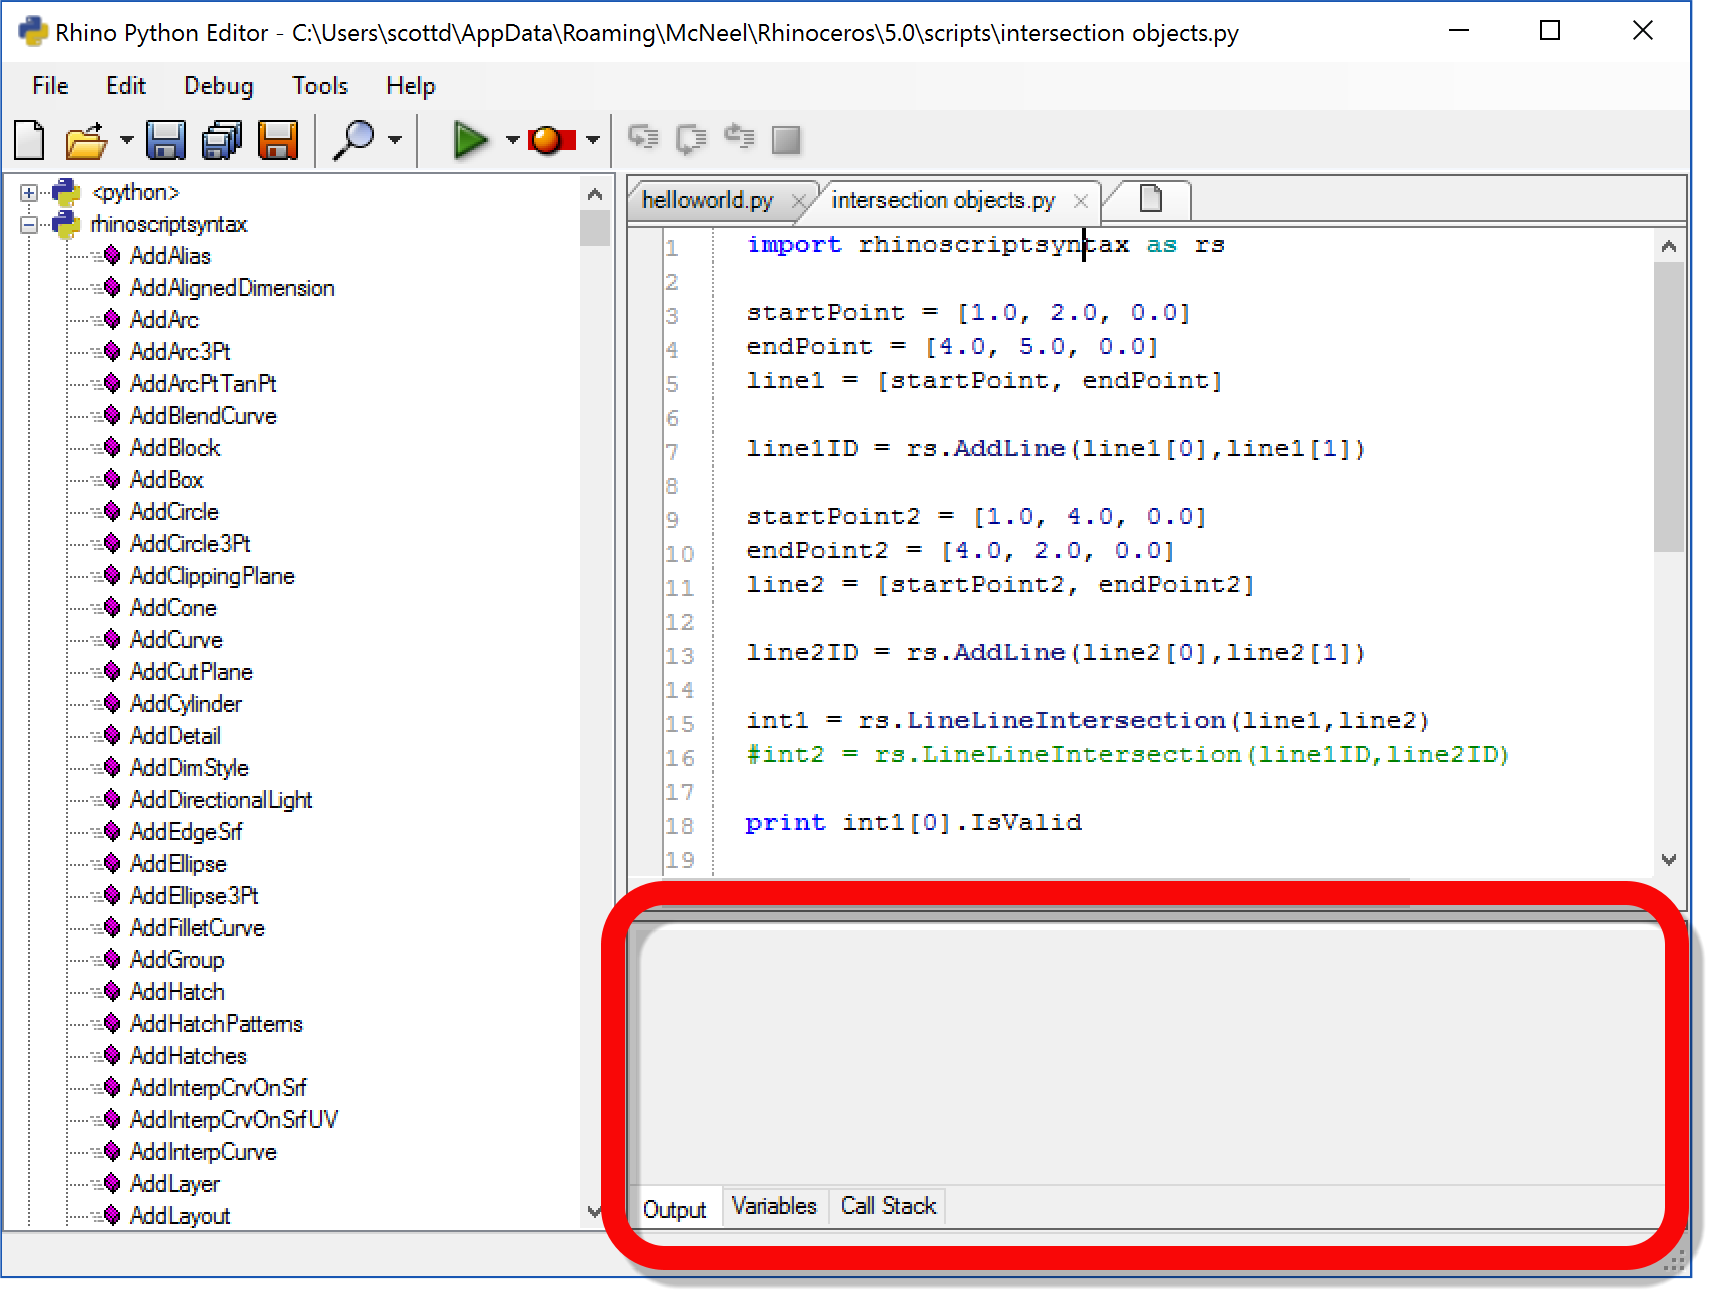Screen dimensions: 1711x1294
Task: Click the code editor's scroll down arrow
Action: [x=1668, y=859]
